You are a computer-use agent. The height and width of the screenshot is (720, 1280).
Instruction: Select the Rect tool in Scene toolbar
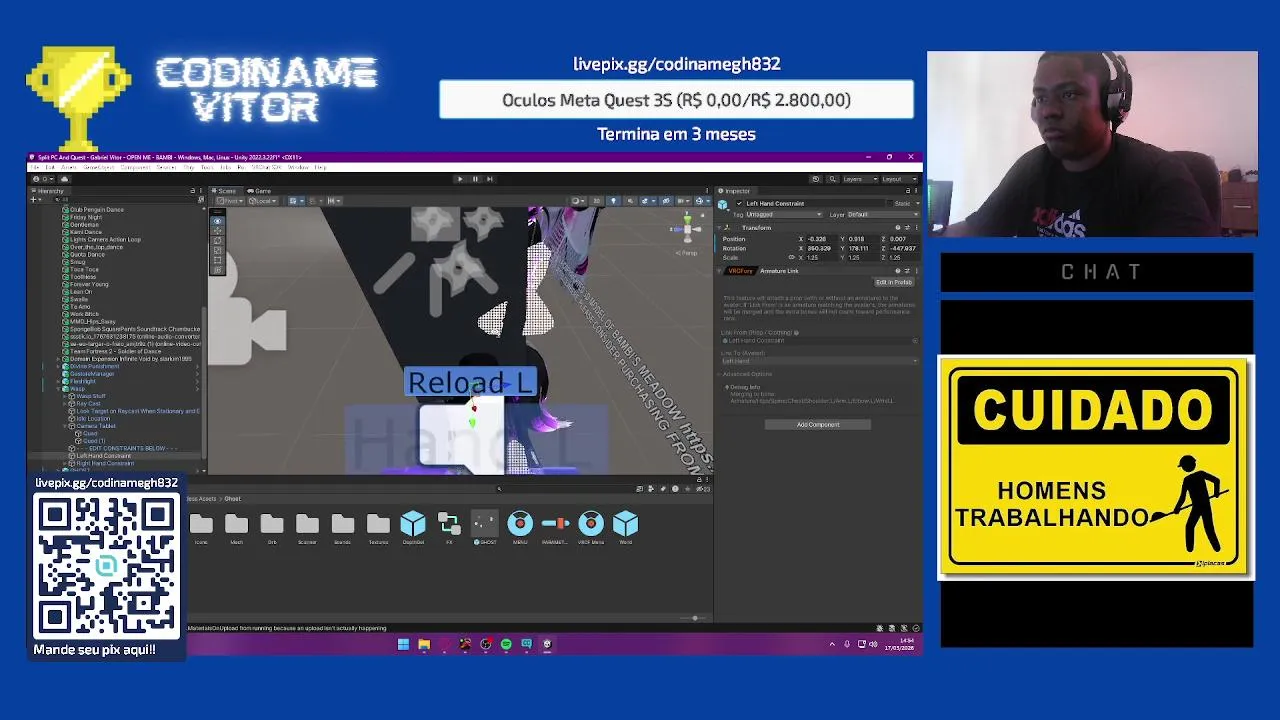coord(217,260)
